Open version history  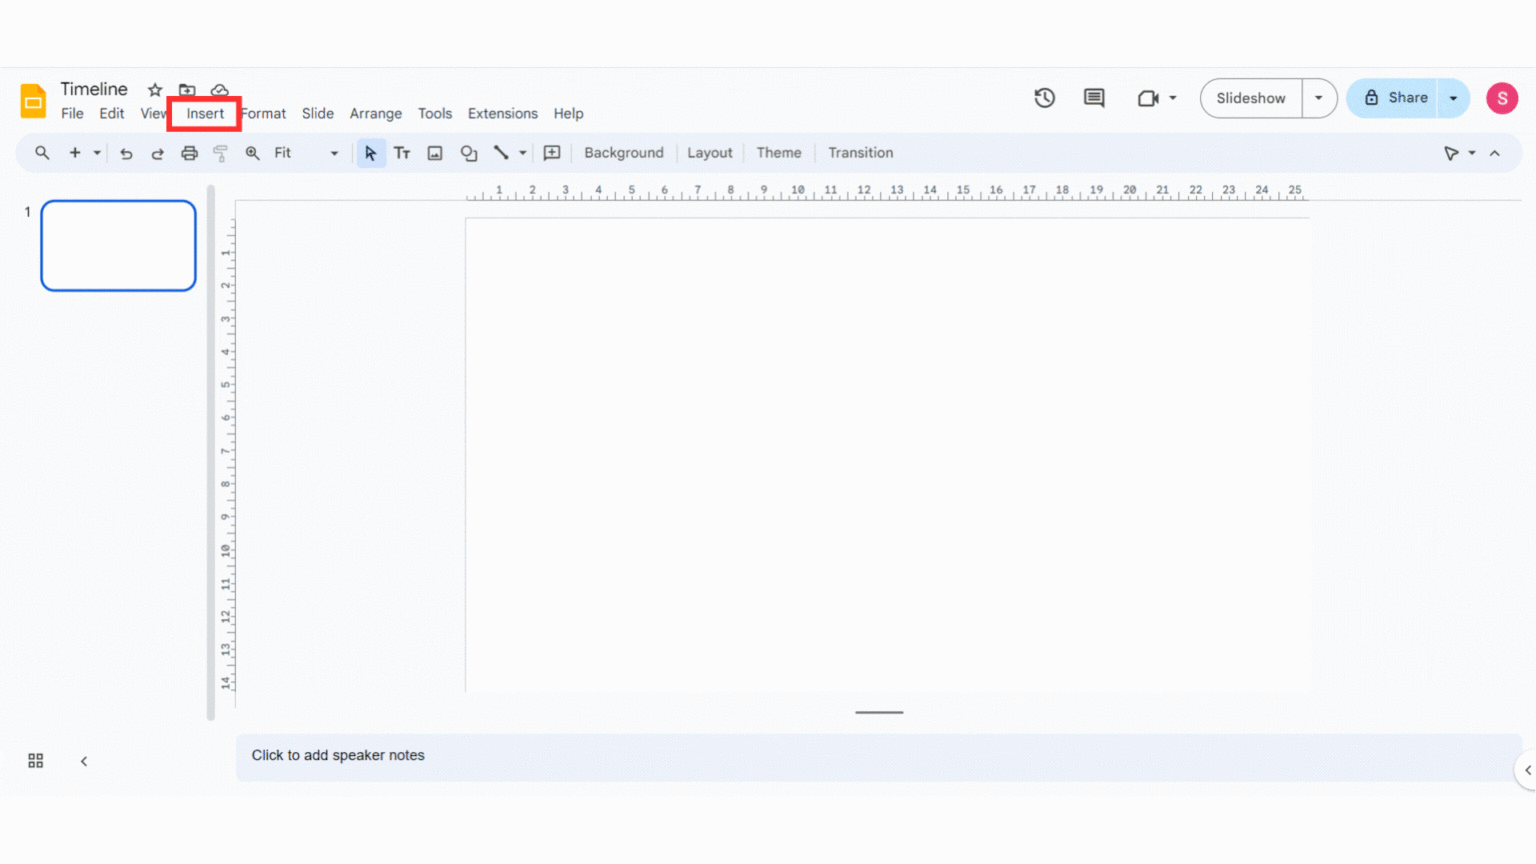pyautogui.click(x=1044, y=98)
